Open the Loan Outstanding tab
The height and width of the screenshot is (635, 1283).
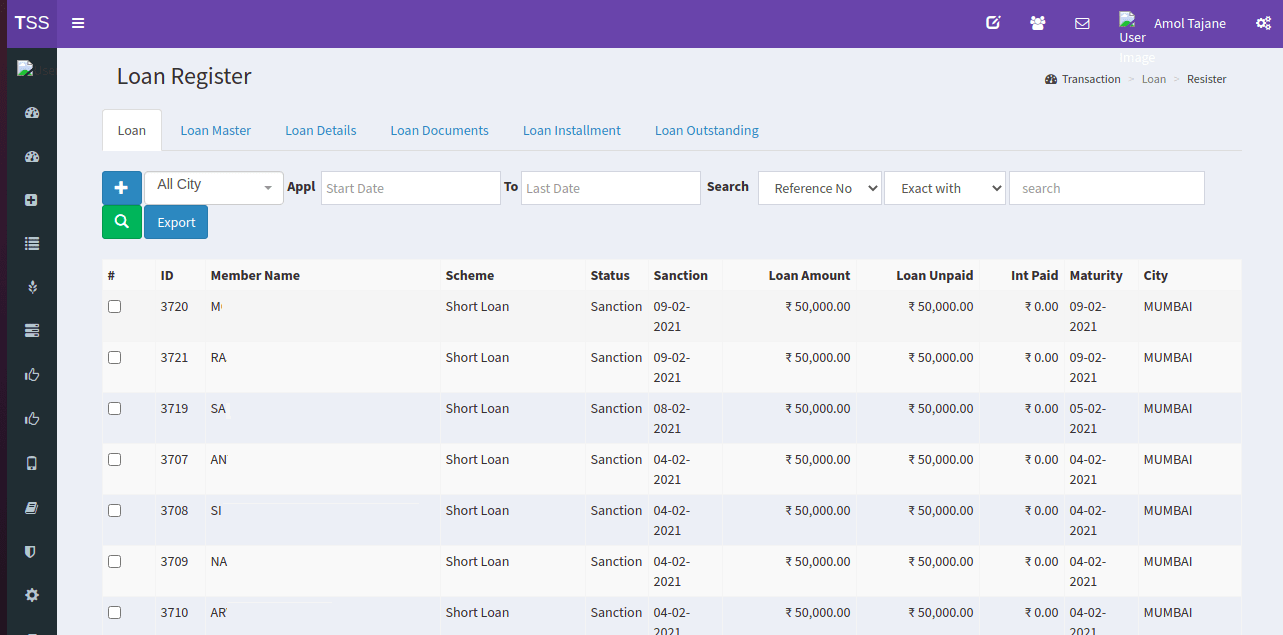click(706, 130)
